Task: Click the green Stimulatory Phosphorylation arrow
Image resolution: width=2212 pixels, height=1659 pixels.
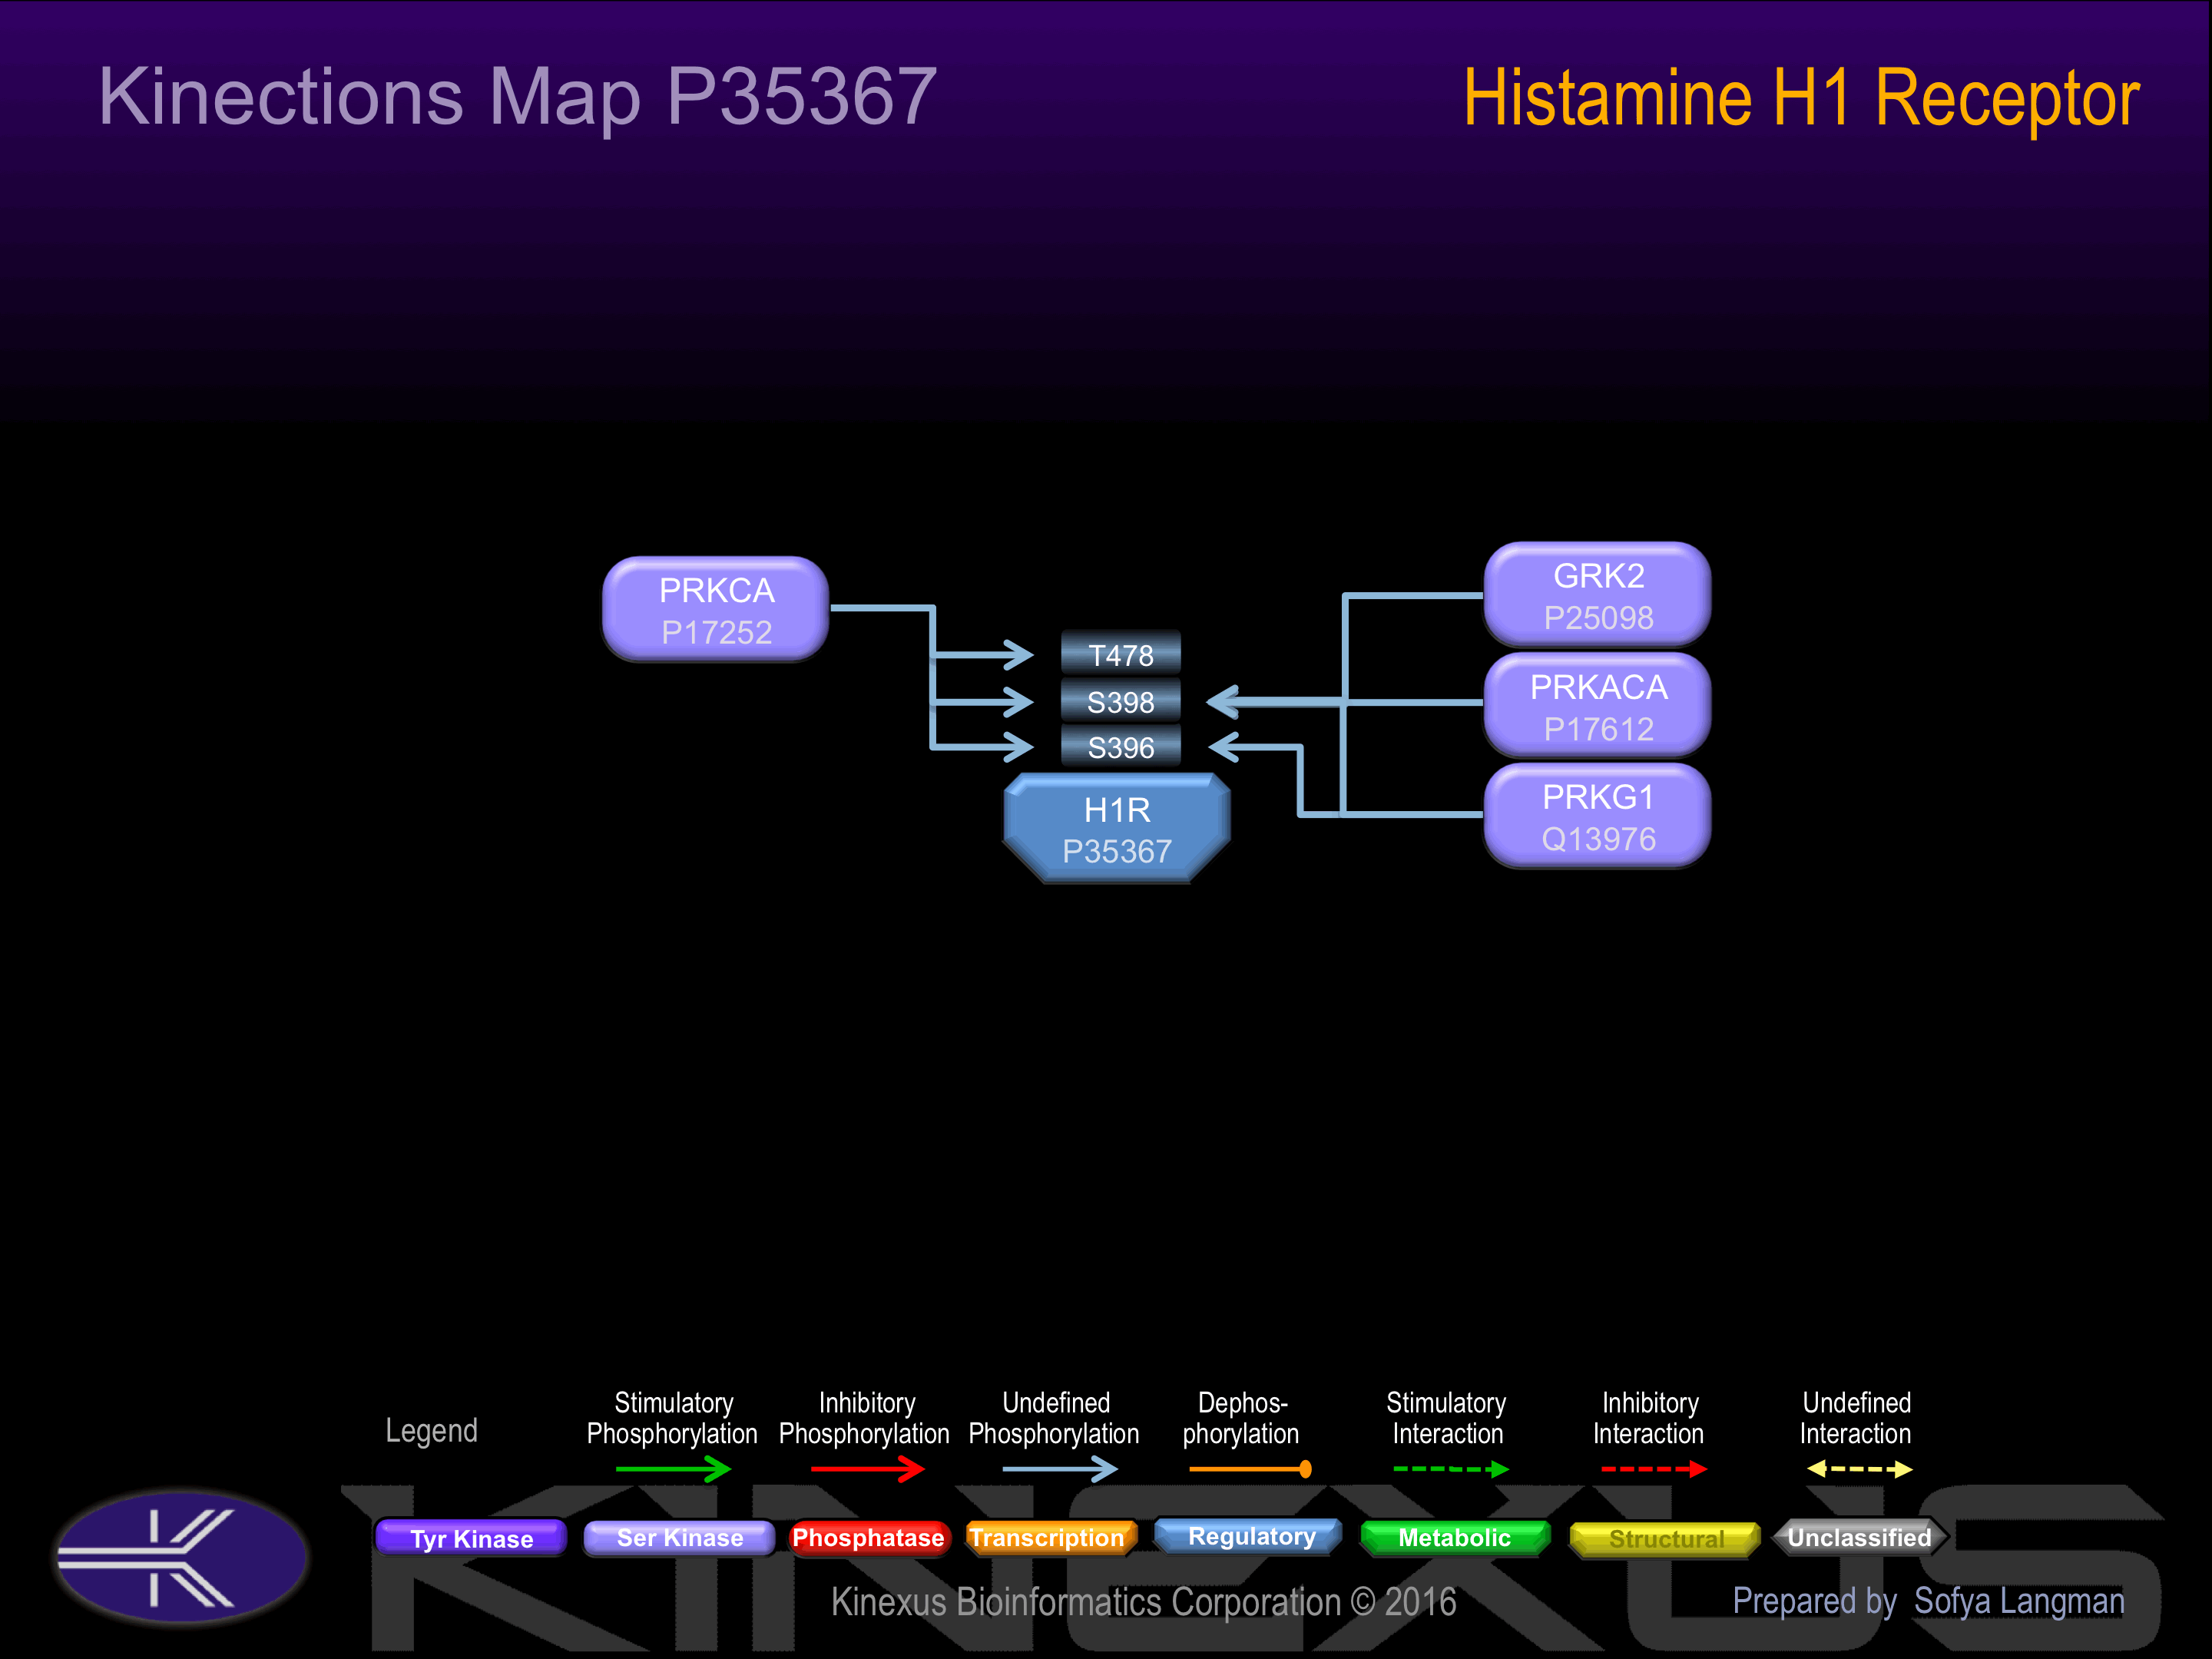Action: (673, 1469)
